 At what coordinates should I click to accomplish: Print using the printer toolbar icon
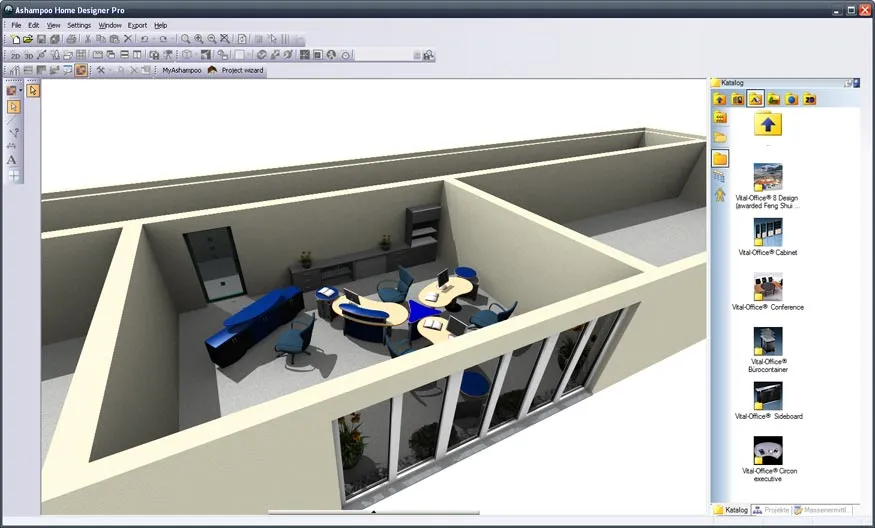(71, 39)
